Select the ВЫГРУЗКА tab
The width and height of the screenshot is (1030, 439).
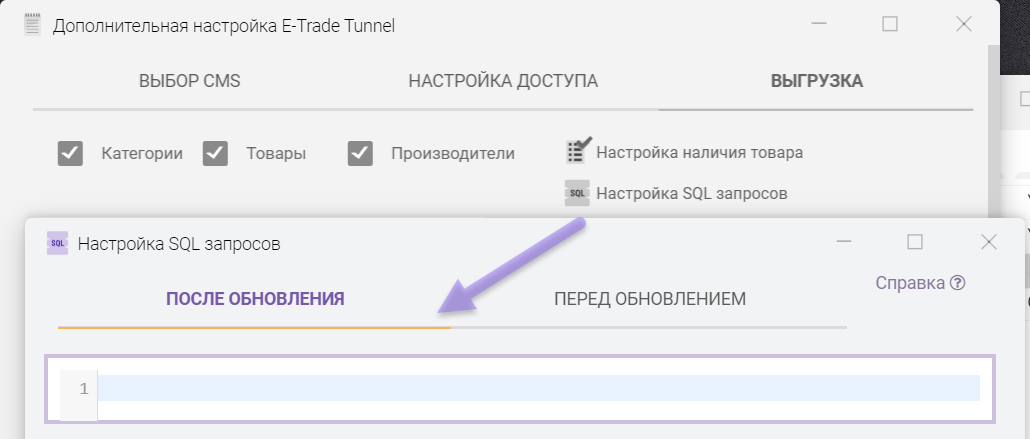point(816,81)
